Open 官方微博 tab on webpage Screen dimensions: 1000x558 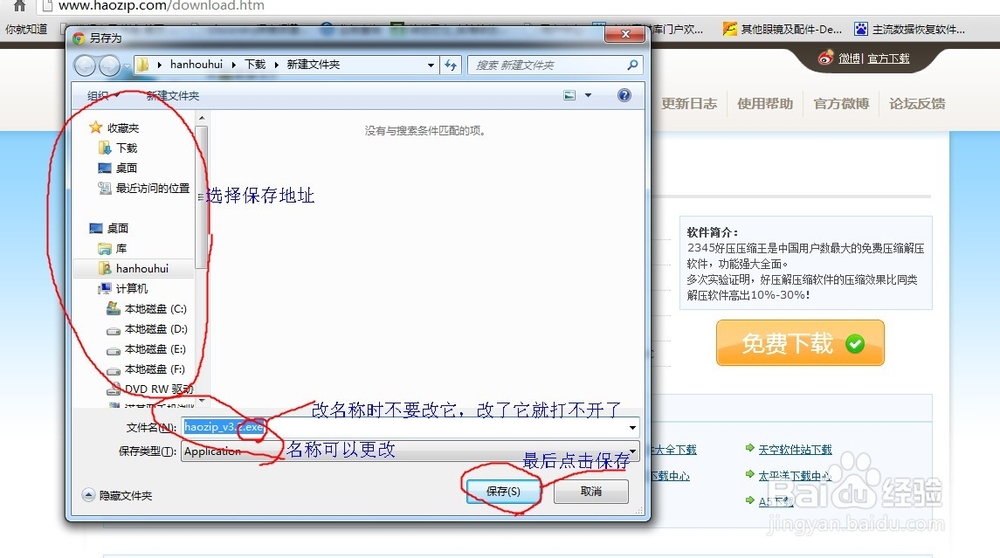841,103
